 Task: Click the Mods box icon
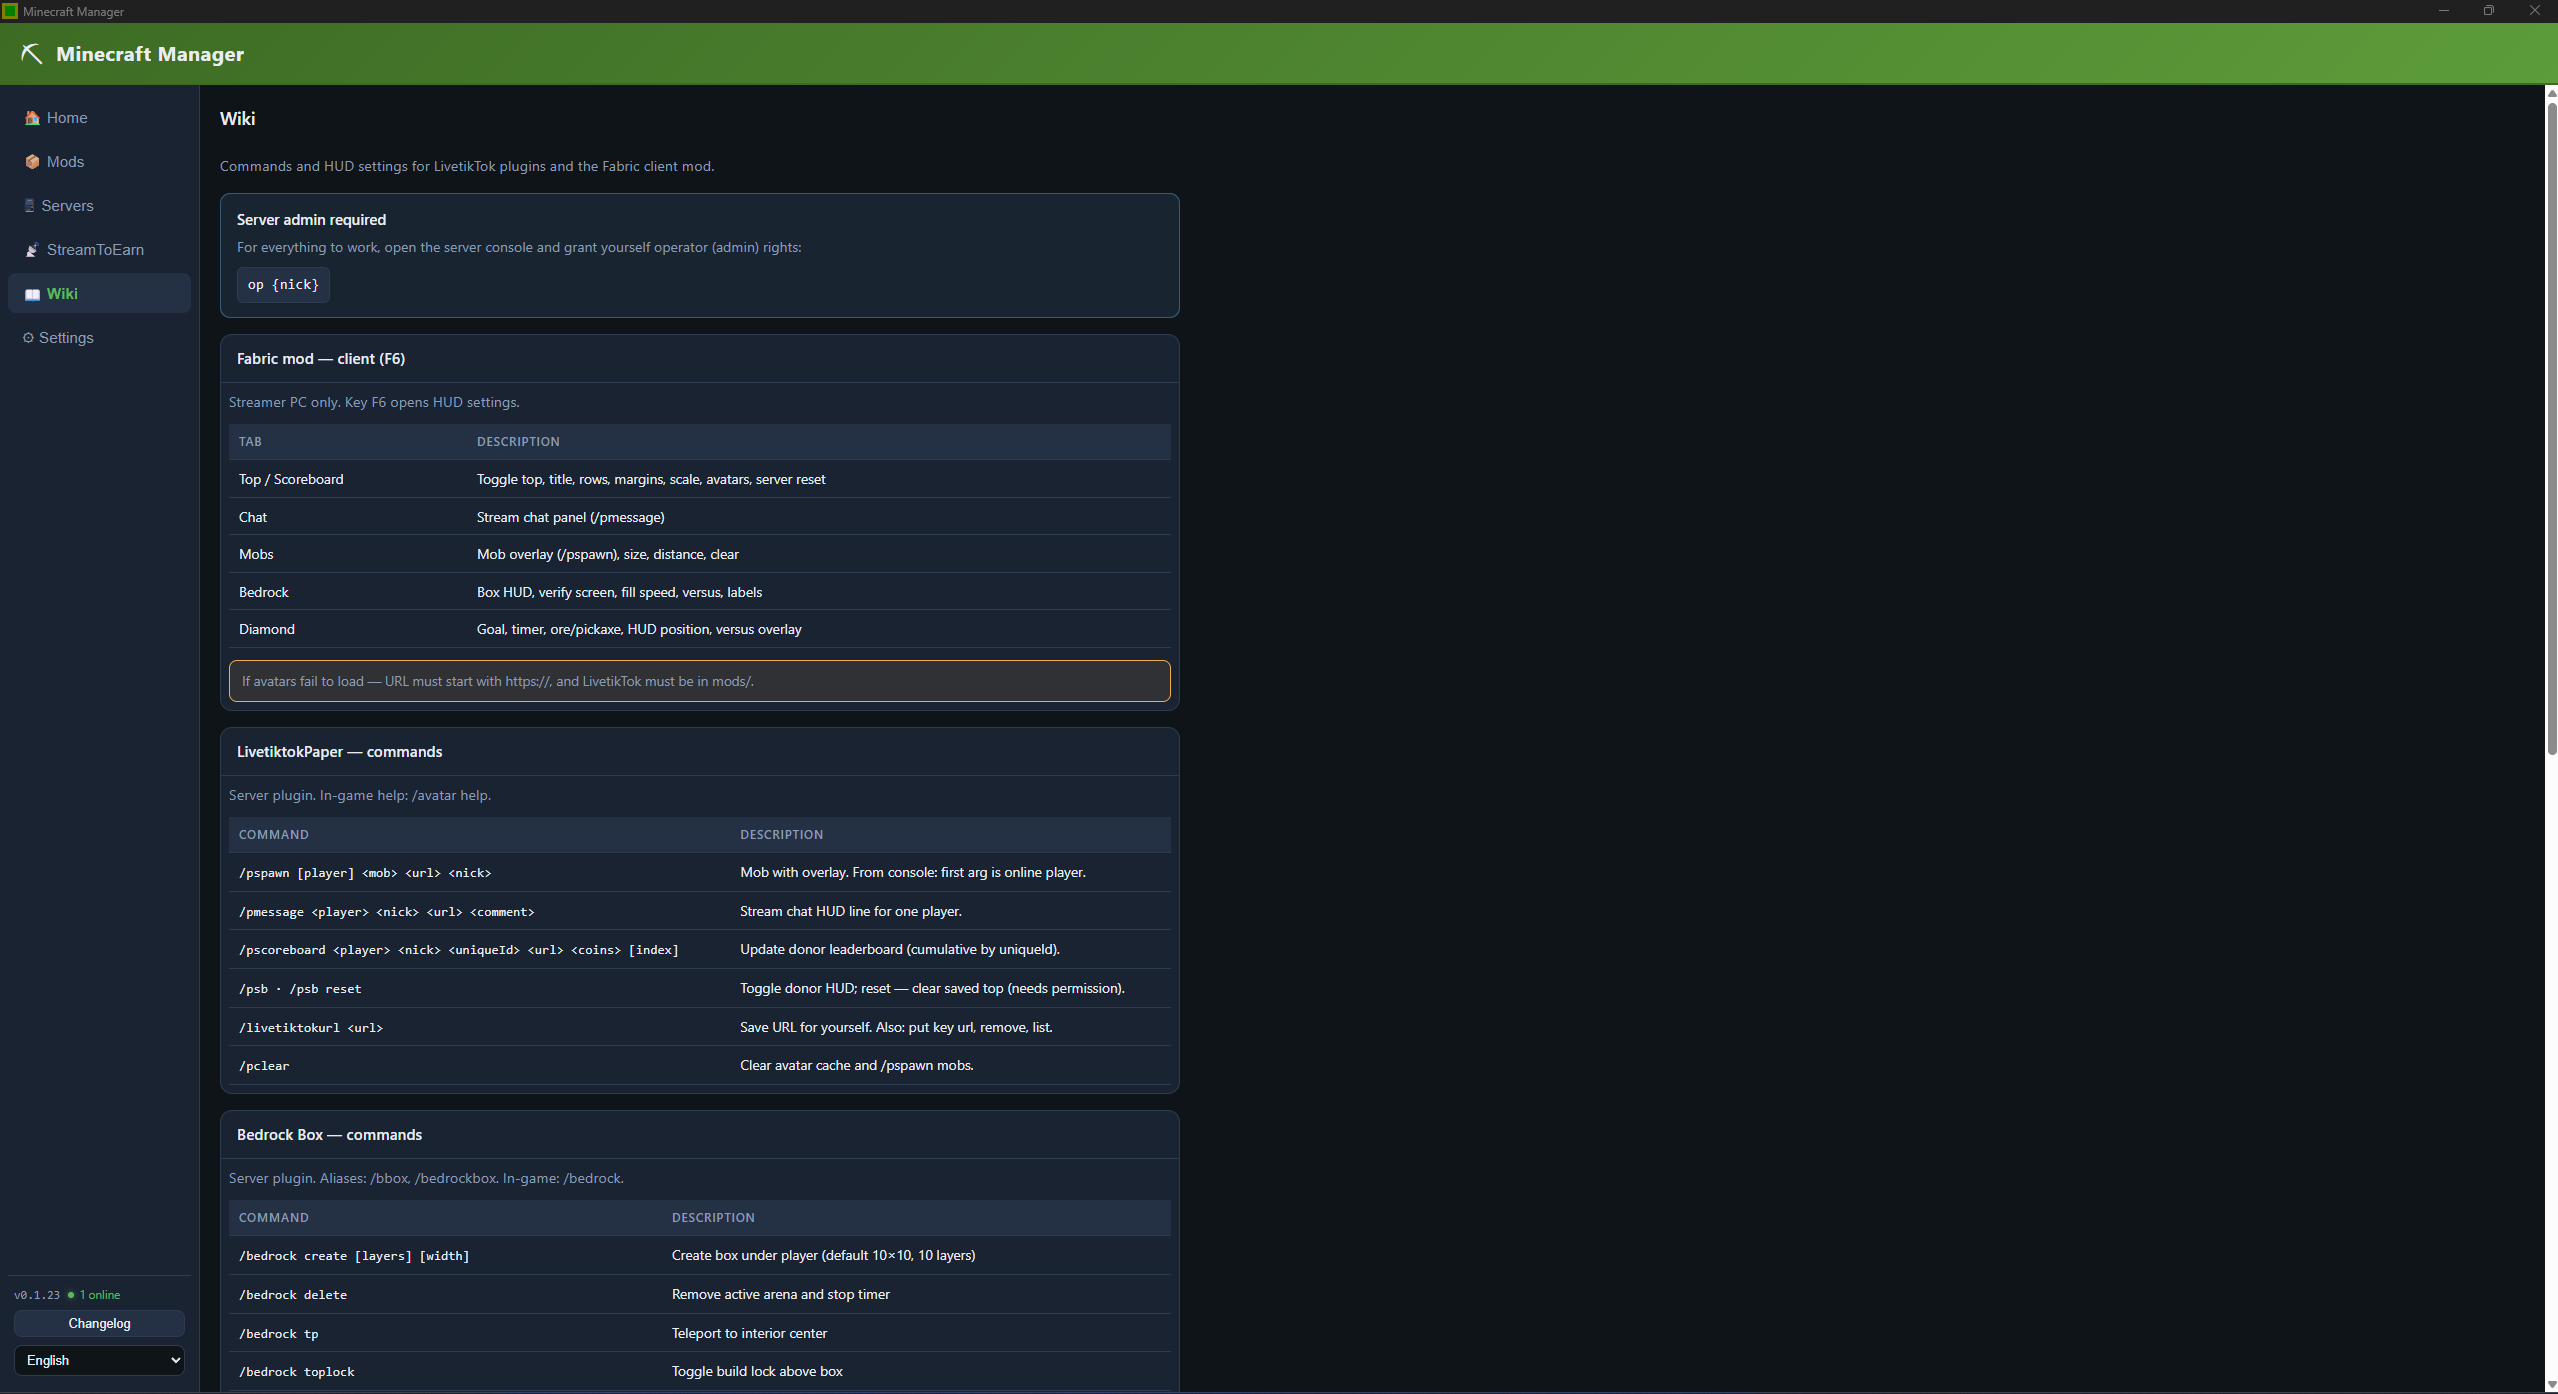[x=32, y=162]
